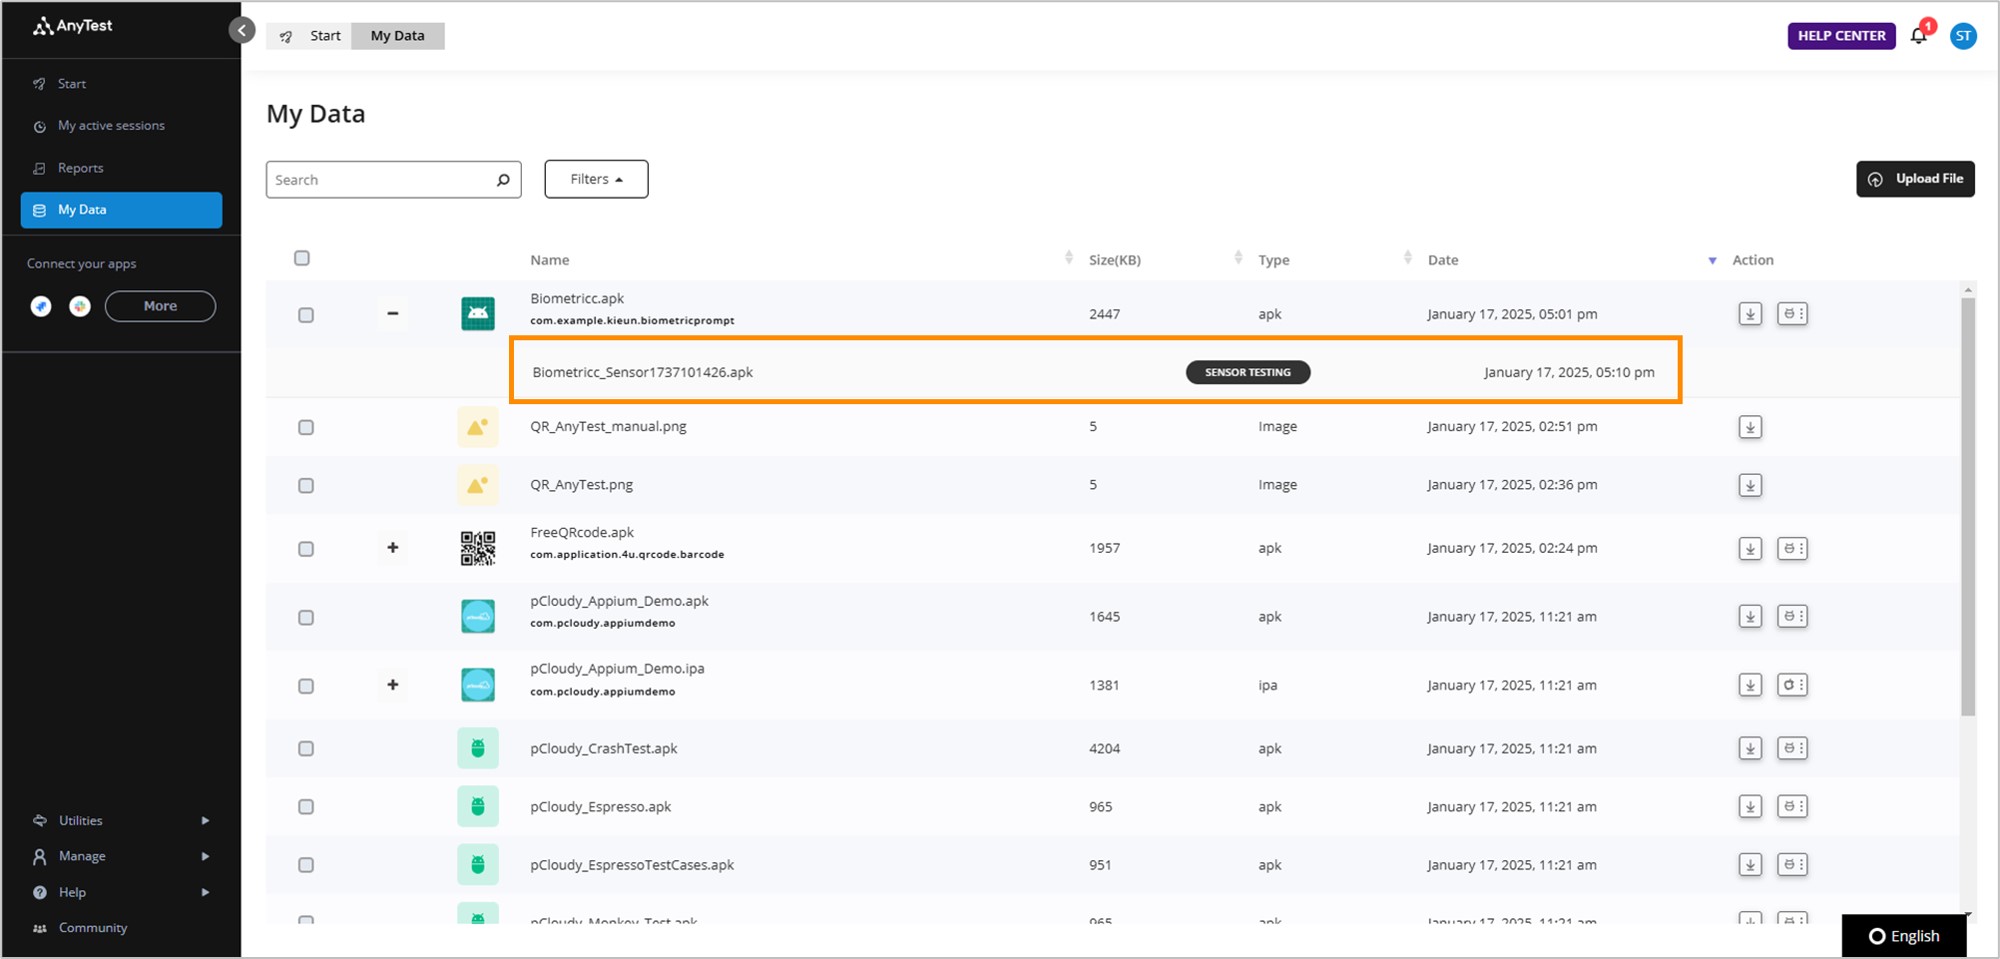The height and width of the screenshot is (959, 2000).
Task: Switch to the My Data tab
Action: coord(398,36)
